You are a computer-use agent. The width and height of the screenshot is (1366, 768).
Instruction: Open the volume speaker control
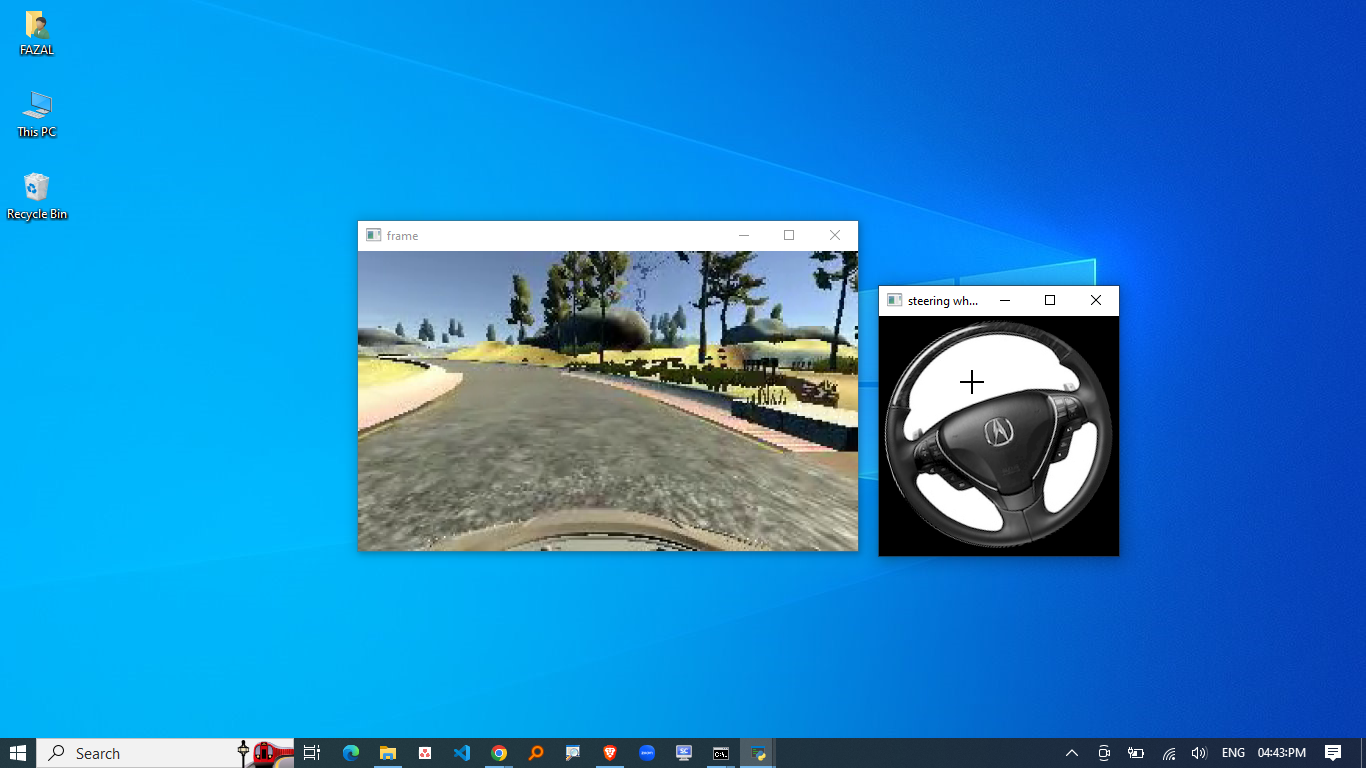point(1199,753)
